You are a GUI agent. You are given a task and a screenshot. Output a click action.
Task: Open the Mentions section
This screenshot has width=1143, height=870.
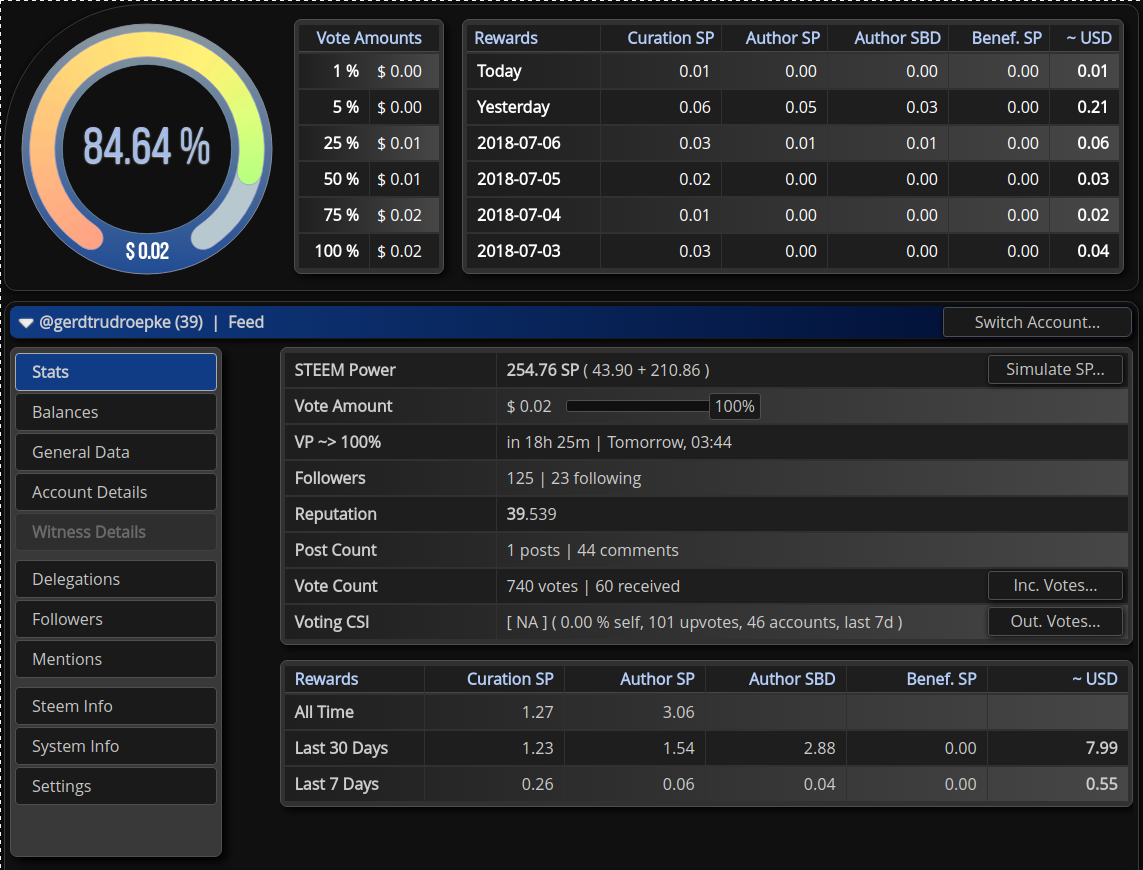(116, 659)
